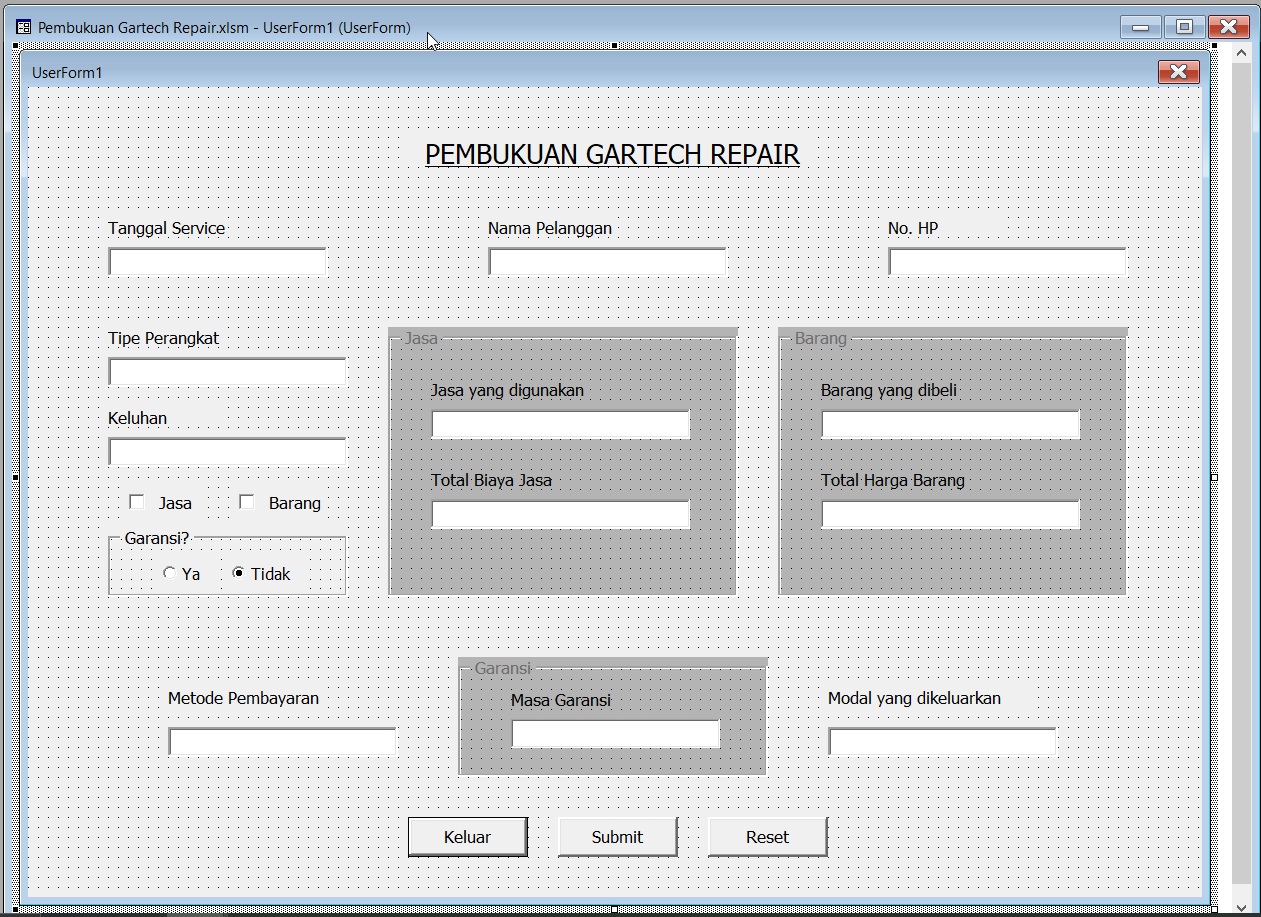
Task: Click inside the Total Biaya Jasa field
Action: (559, 514)
